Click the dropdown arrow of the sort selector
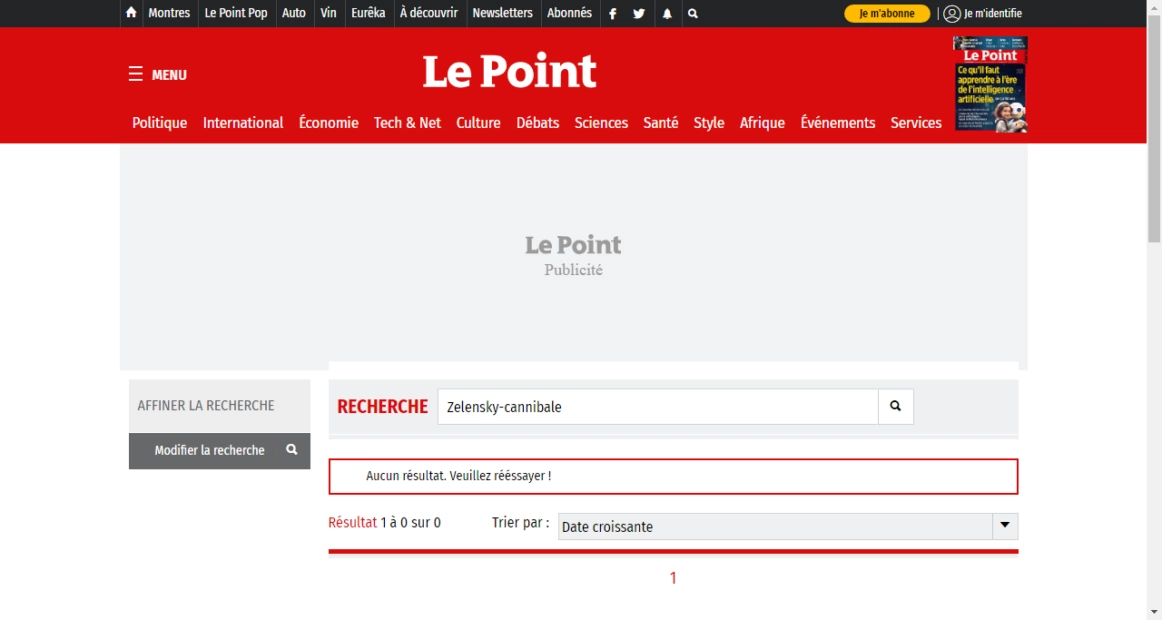 pyautogui.click(x=1005, y=526)
